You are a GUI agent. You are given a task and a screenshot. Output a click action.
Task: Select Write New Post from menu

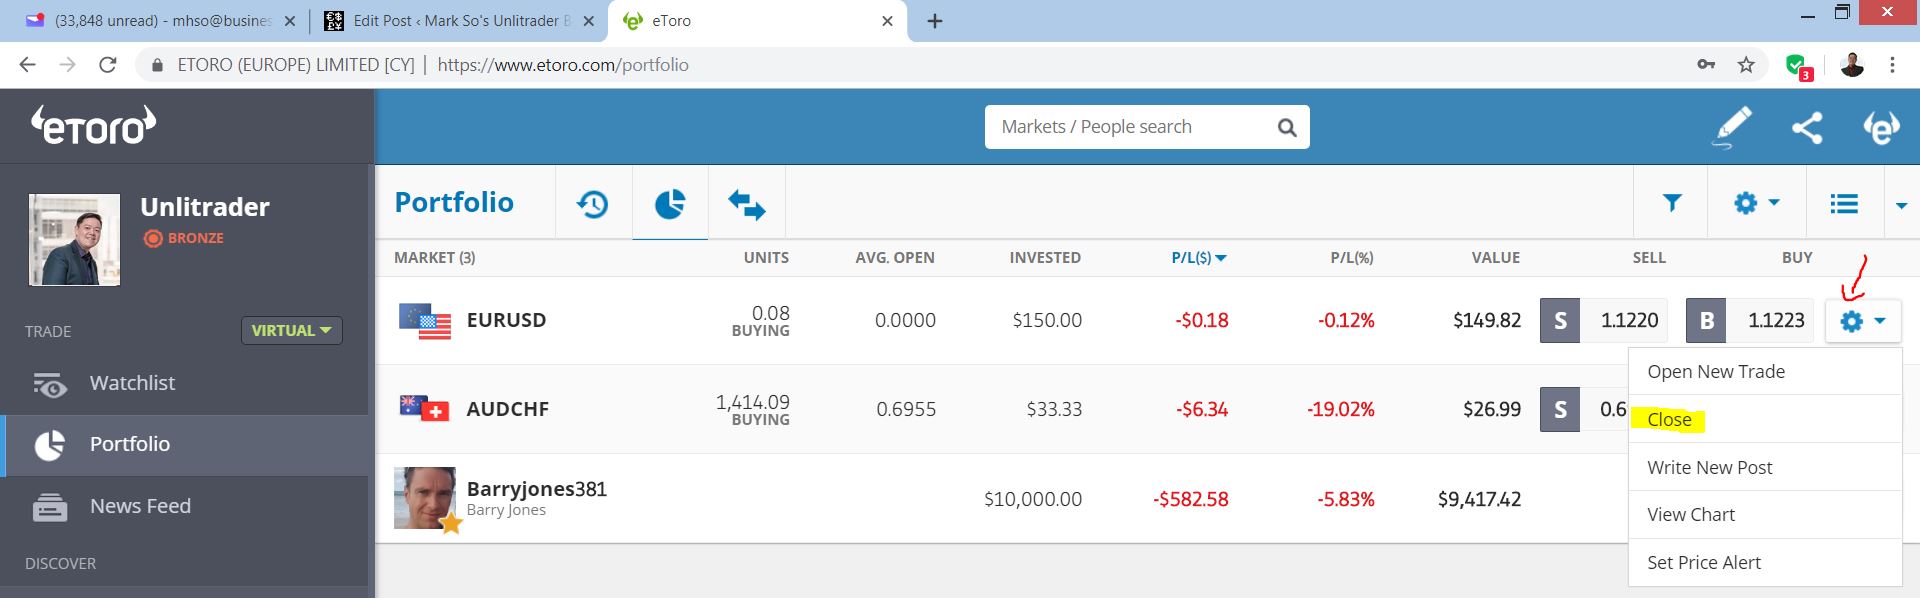(1765, 467)
